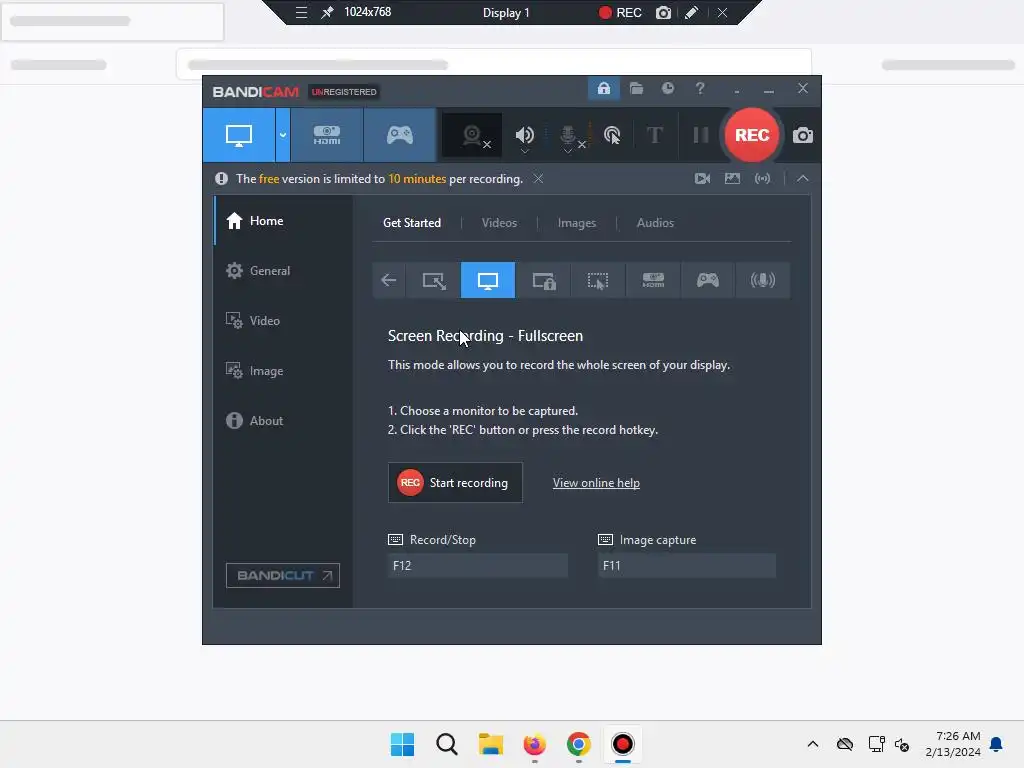Open Image settings in sidebar
This screenshot has width=1024, height=768.
point(283,371)
